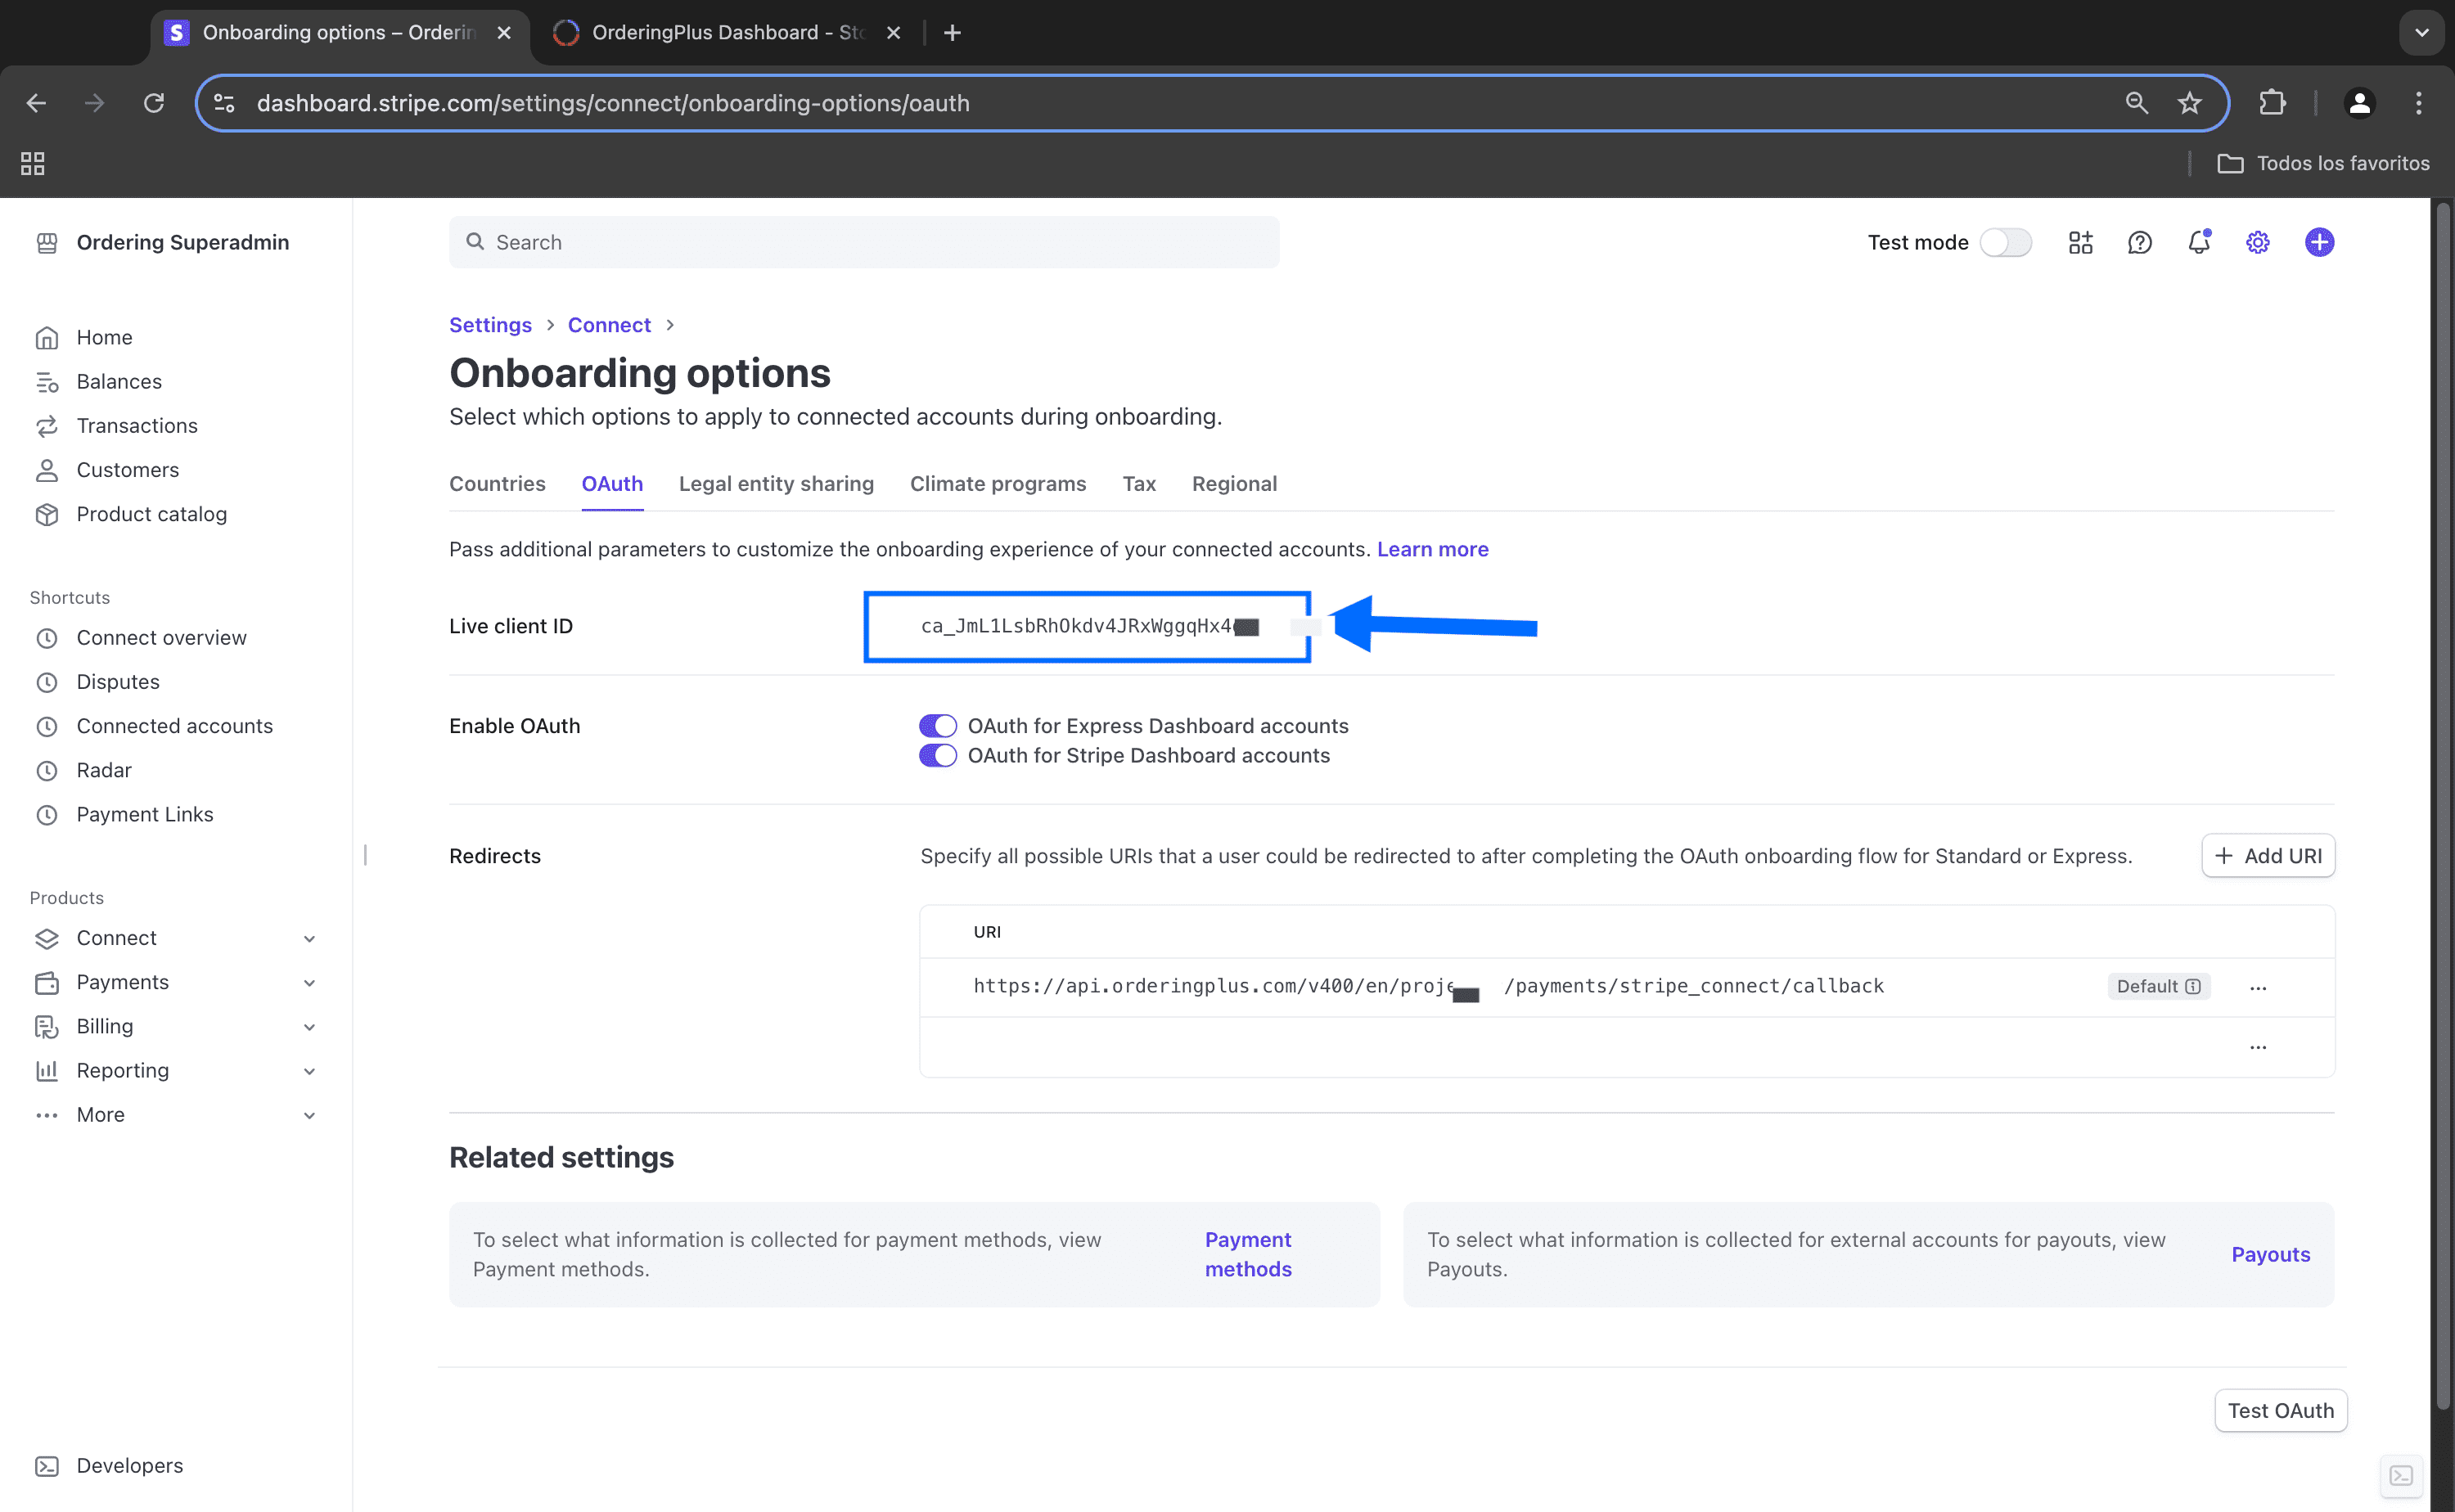Open the Chrome profile avatar
2455x1512 pixels.
(x=2359, y=103)
